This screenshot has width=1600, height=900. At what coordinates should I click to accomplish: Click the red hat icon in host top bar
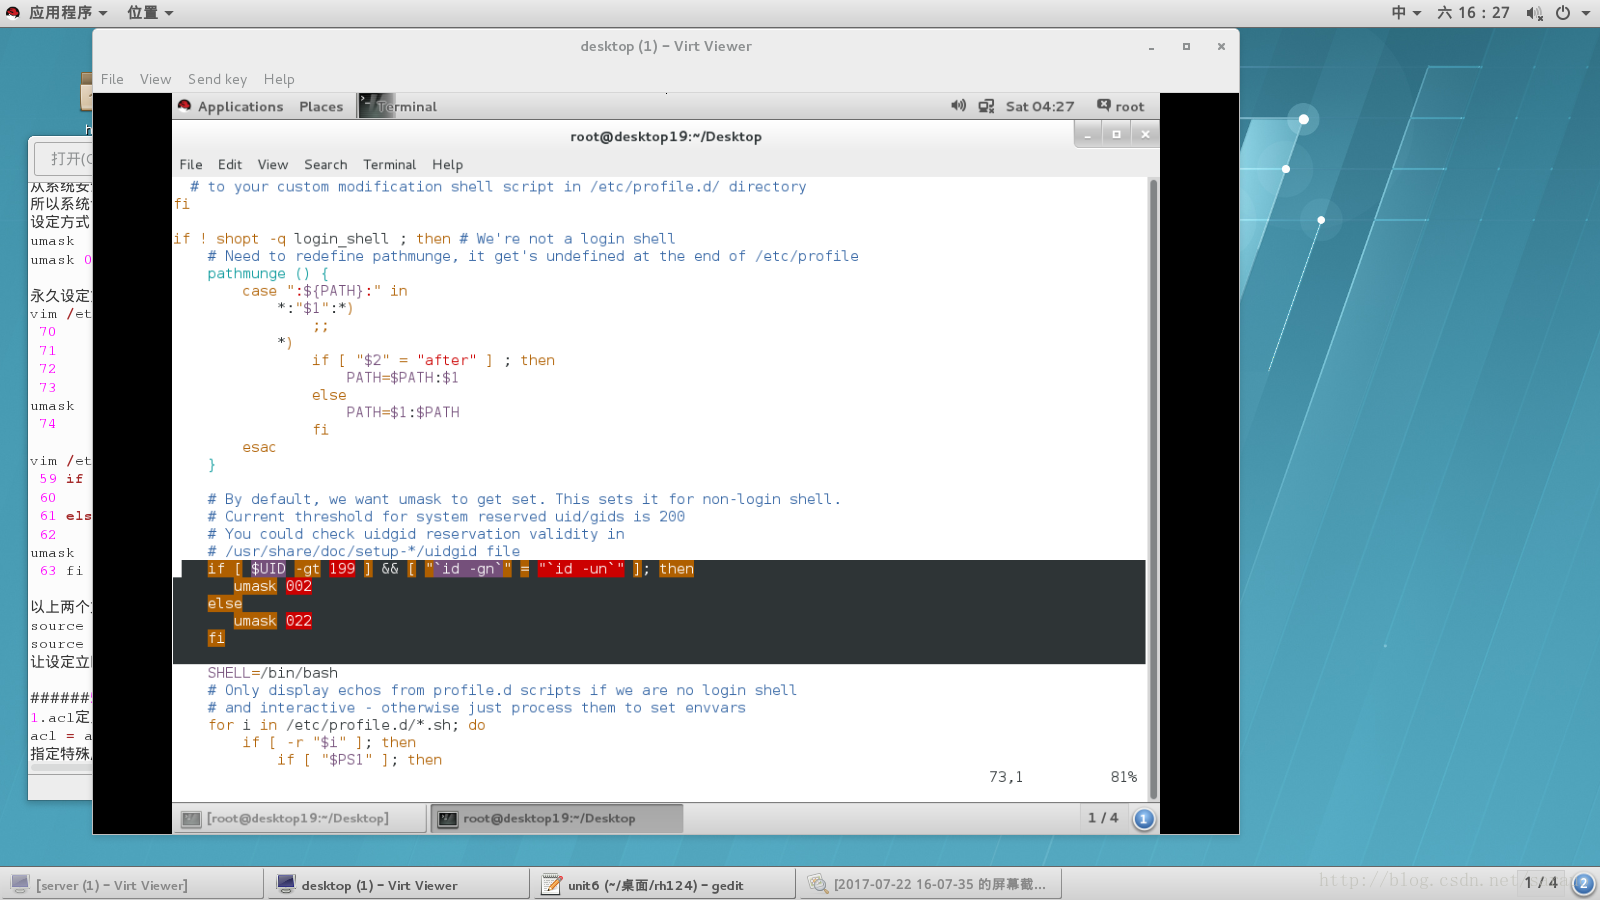13,13
